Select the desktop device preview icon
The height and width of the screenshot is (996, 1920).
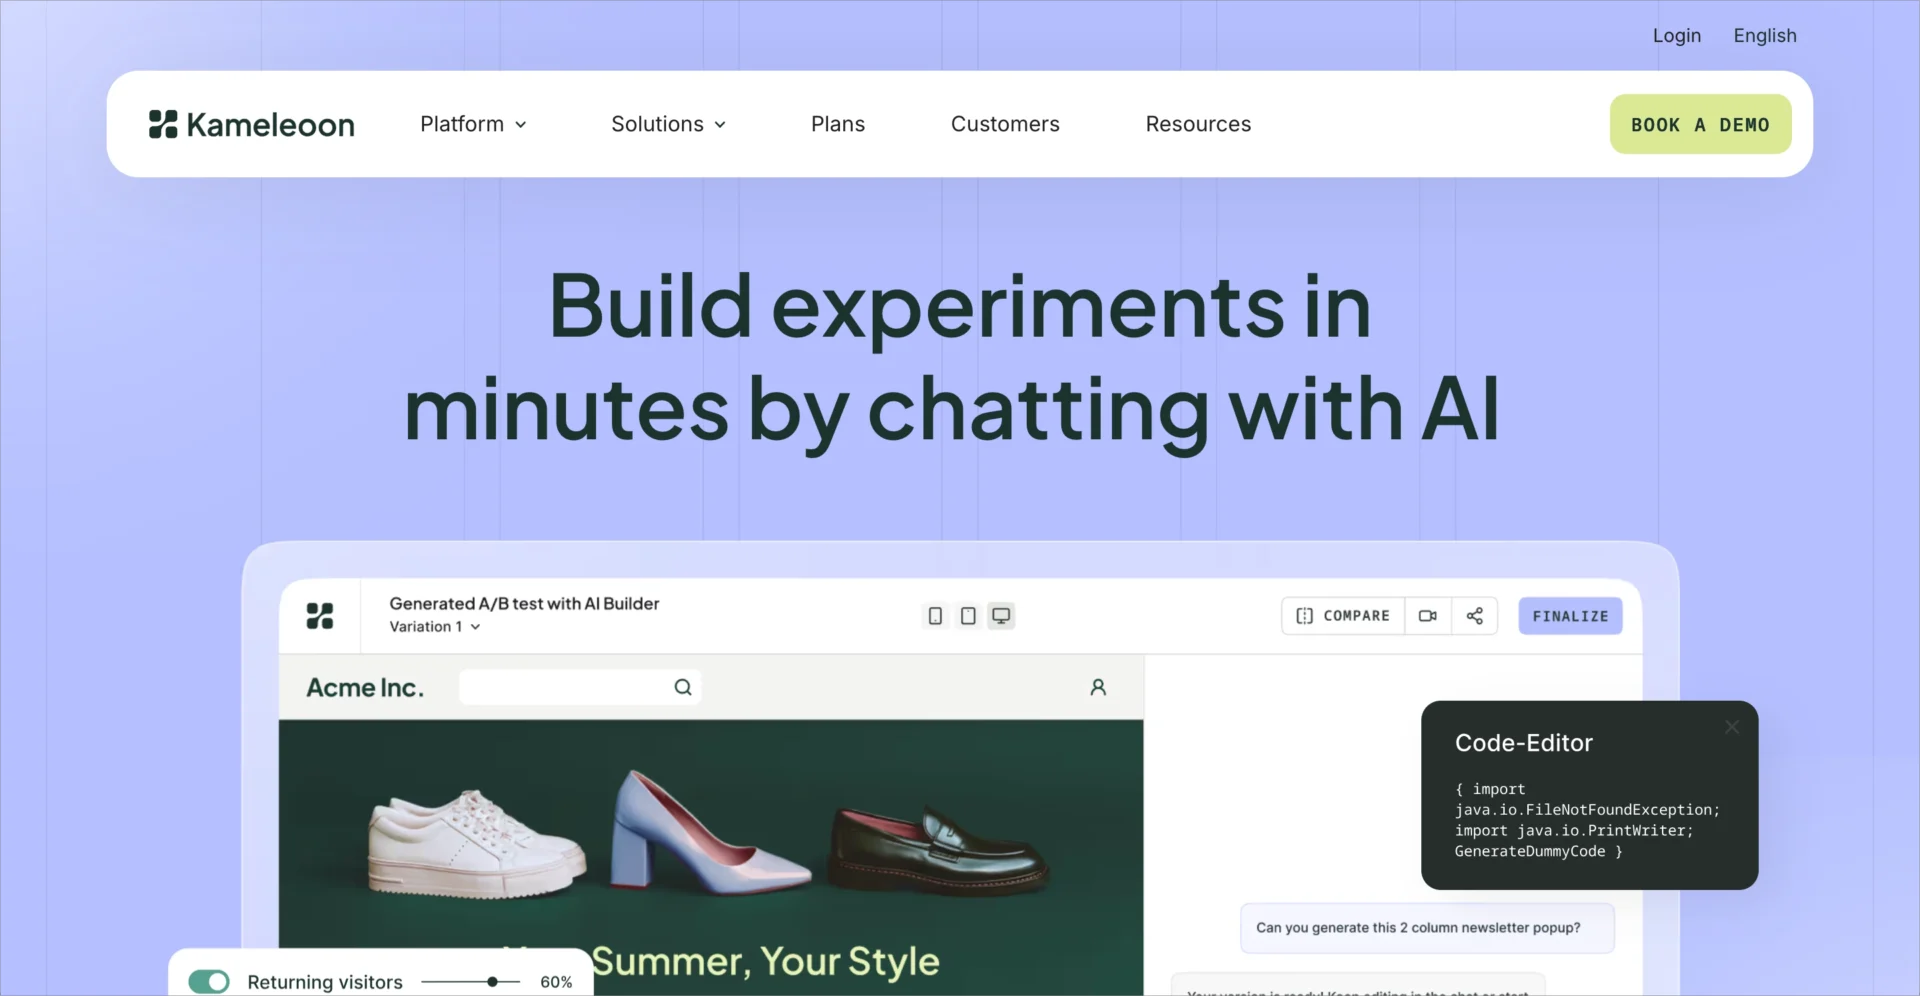[x=1001, y=616]
